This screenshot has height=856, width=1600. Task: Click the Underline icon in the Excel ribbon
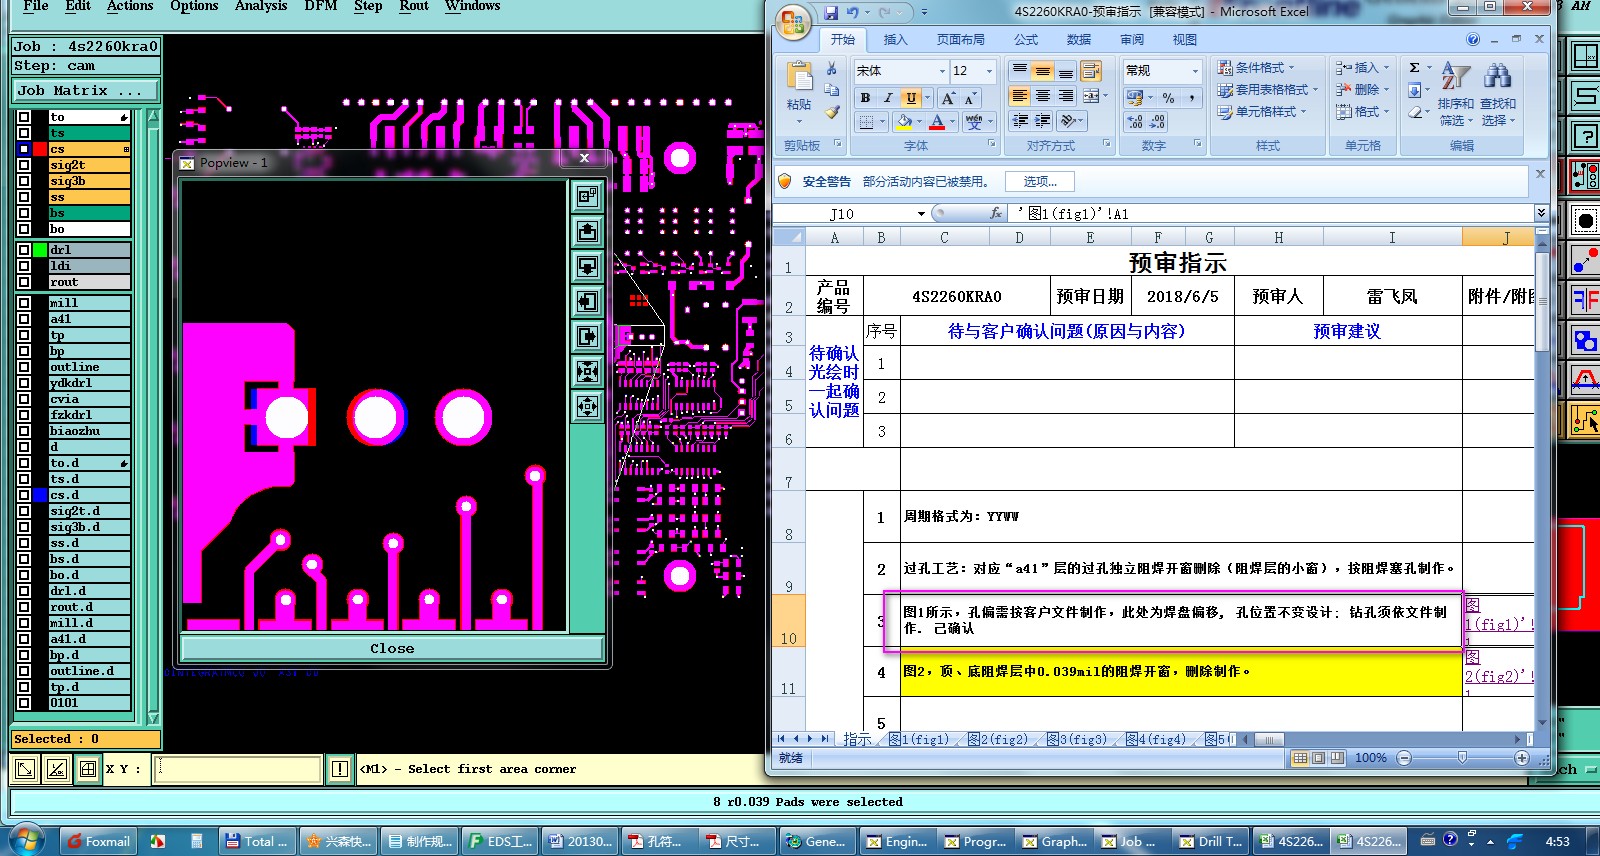click(x=910, y=97)
